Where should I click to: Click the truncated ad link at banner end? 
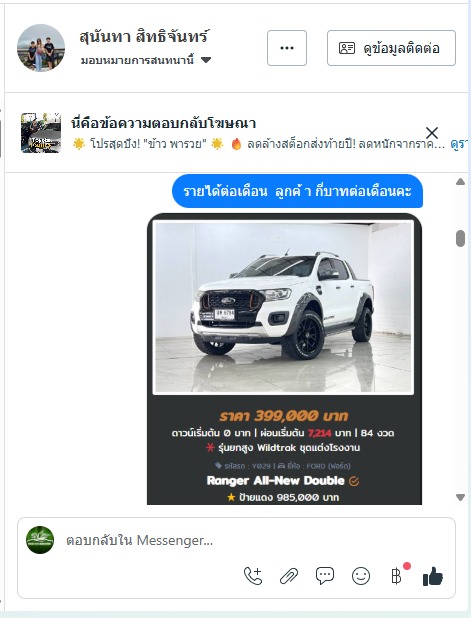[460, 144]
